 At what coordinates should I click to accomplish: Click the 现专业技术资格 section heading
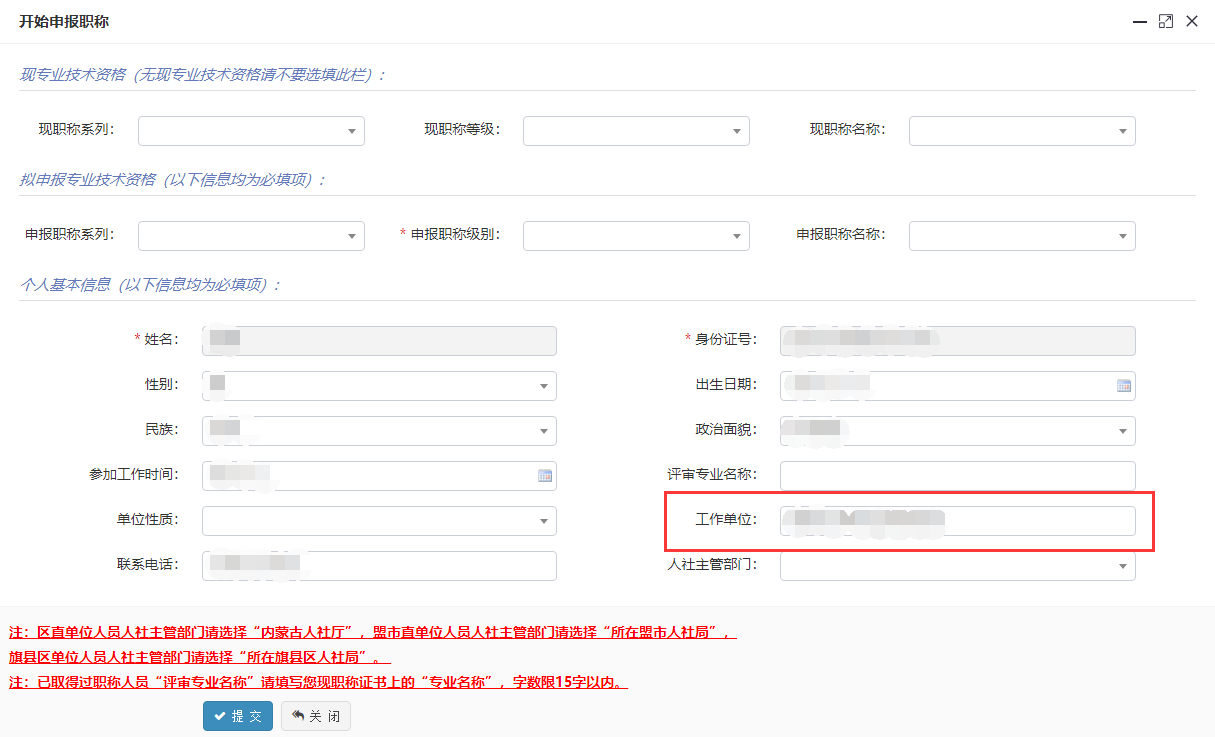[203, 75]
